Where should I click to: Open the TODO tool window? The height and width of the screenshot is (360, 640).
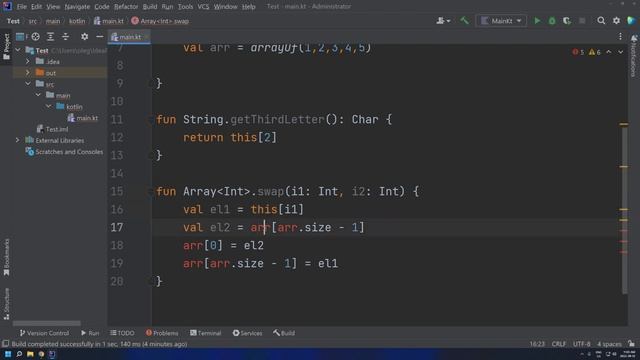122,333
